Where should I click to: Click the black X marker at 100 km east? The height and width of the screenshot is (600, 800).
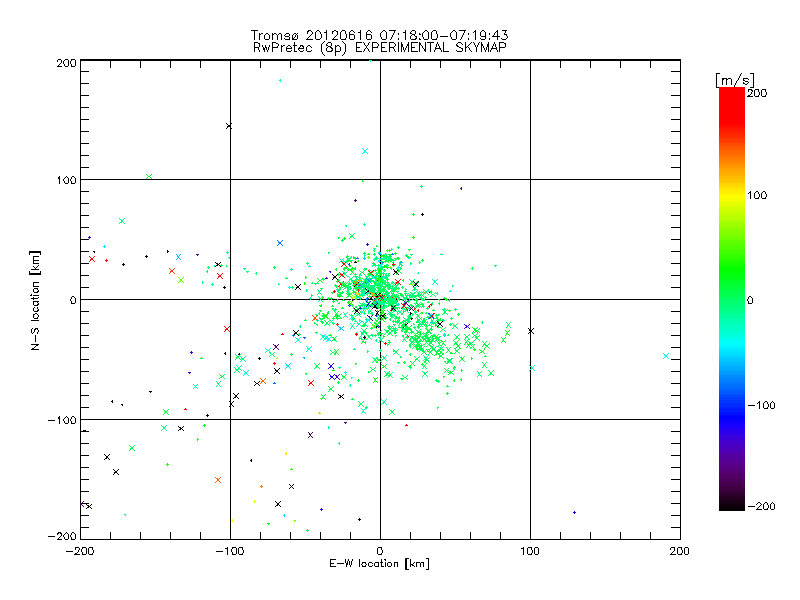pos(531,331)
